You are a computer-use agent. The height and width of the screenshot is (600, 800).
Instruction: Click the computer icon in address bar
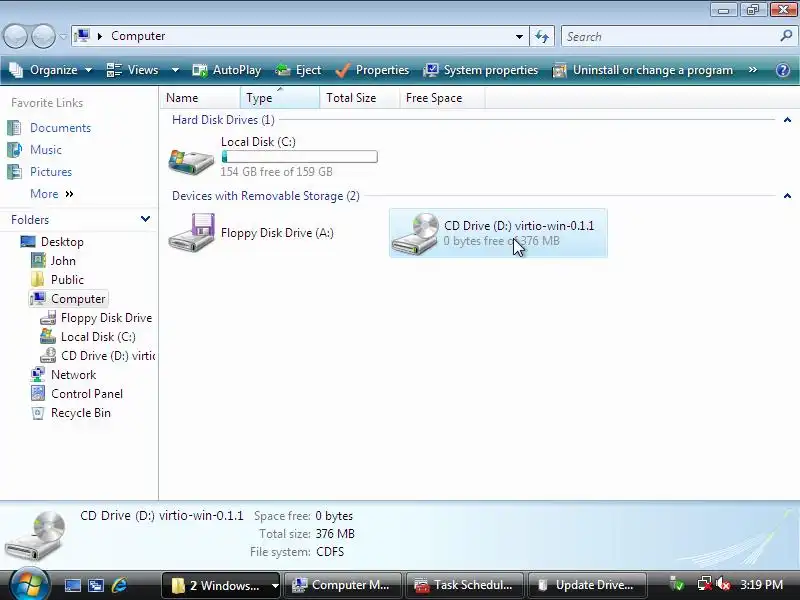click(82, 36)
